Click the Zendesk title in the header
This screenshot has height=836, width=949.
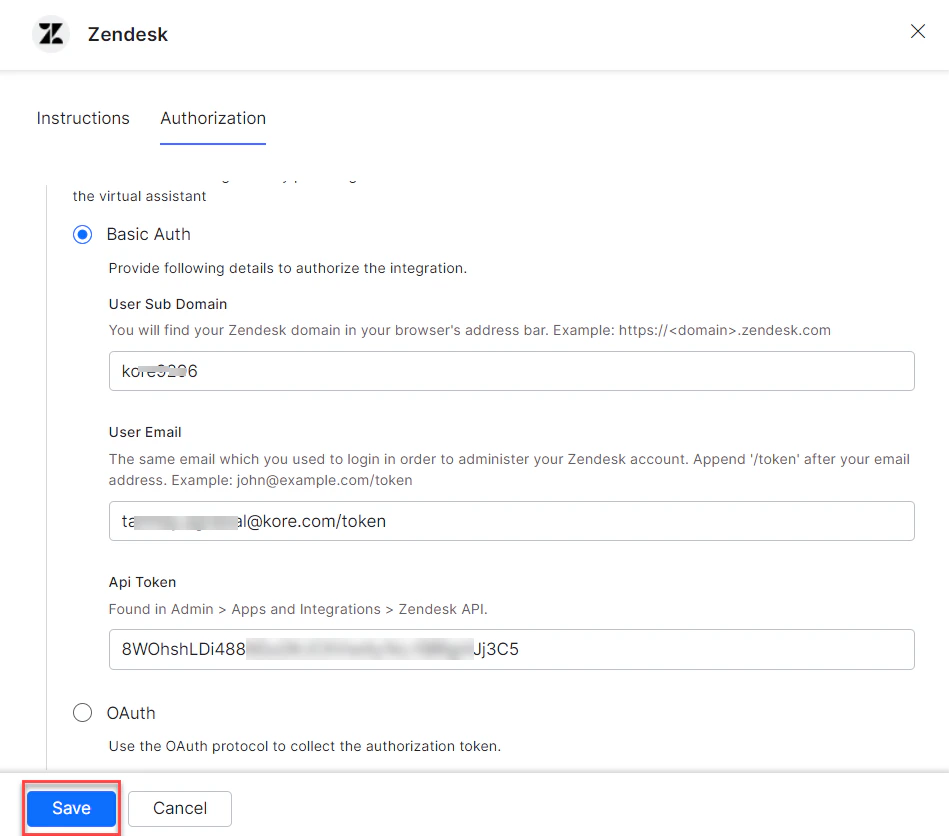(x=127, y=33)
